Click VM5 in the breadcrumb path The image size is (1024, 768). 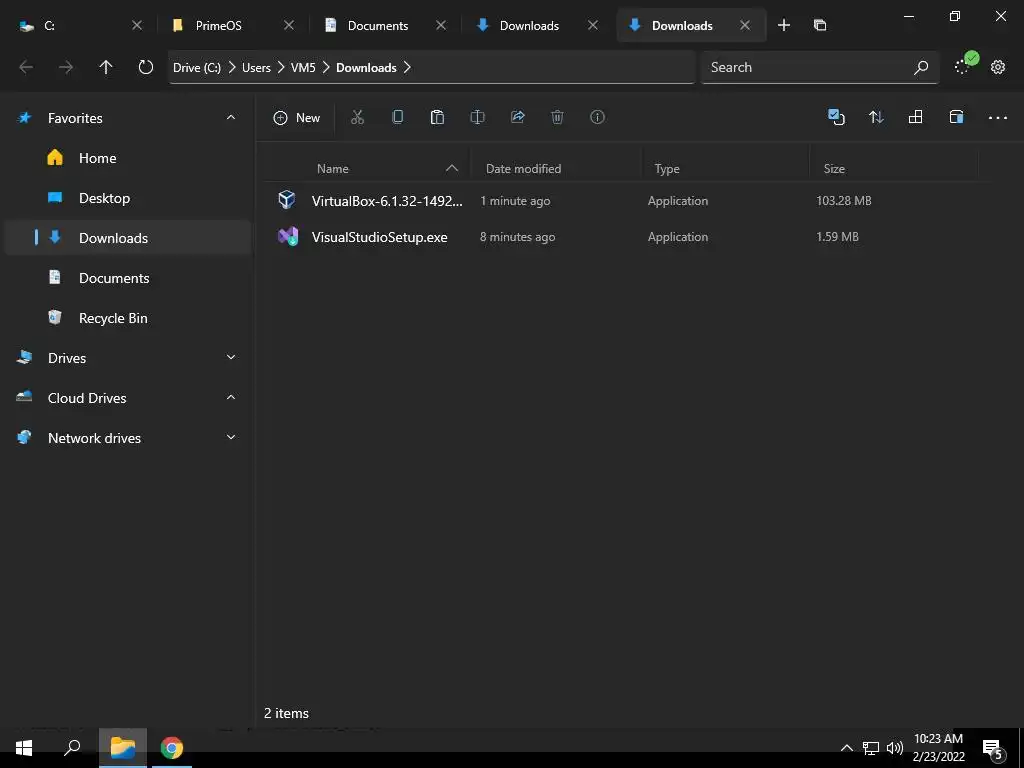click(303, 68)
